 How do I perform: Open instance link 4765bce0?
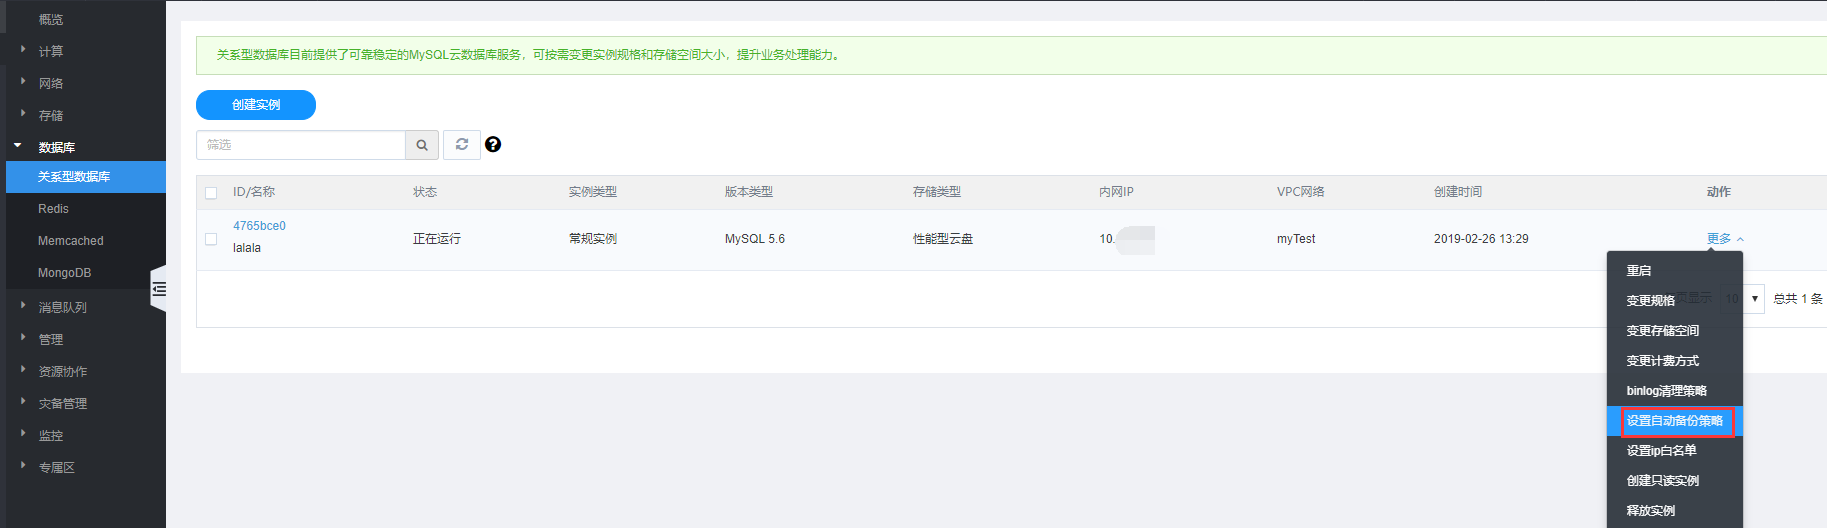tap(259, 226)
